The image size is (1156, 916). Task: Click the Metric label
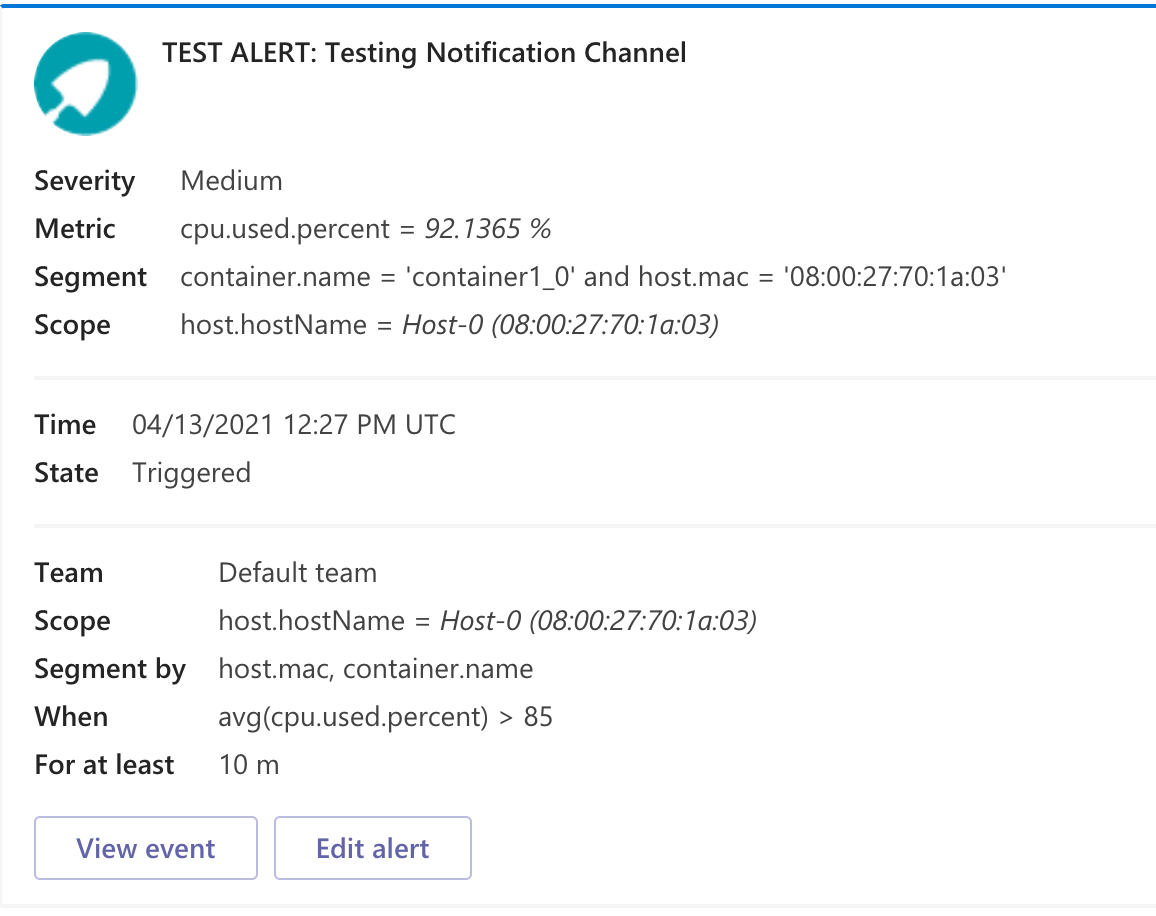(x=75, y=229)
